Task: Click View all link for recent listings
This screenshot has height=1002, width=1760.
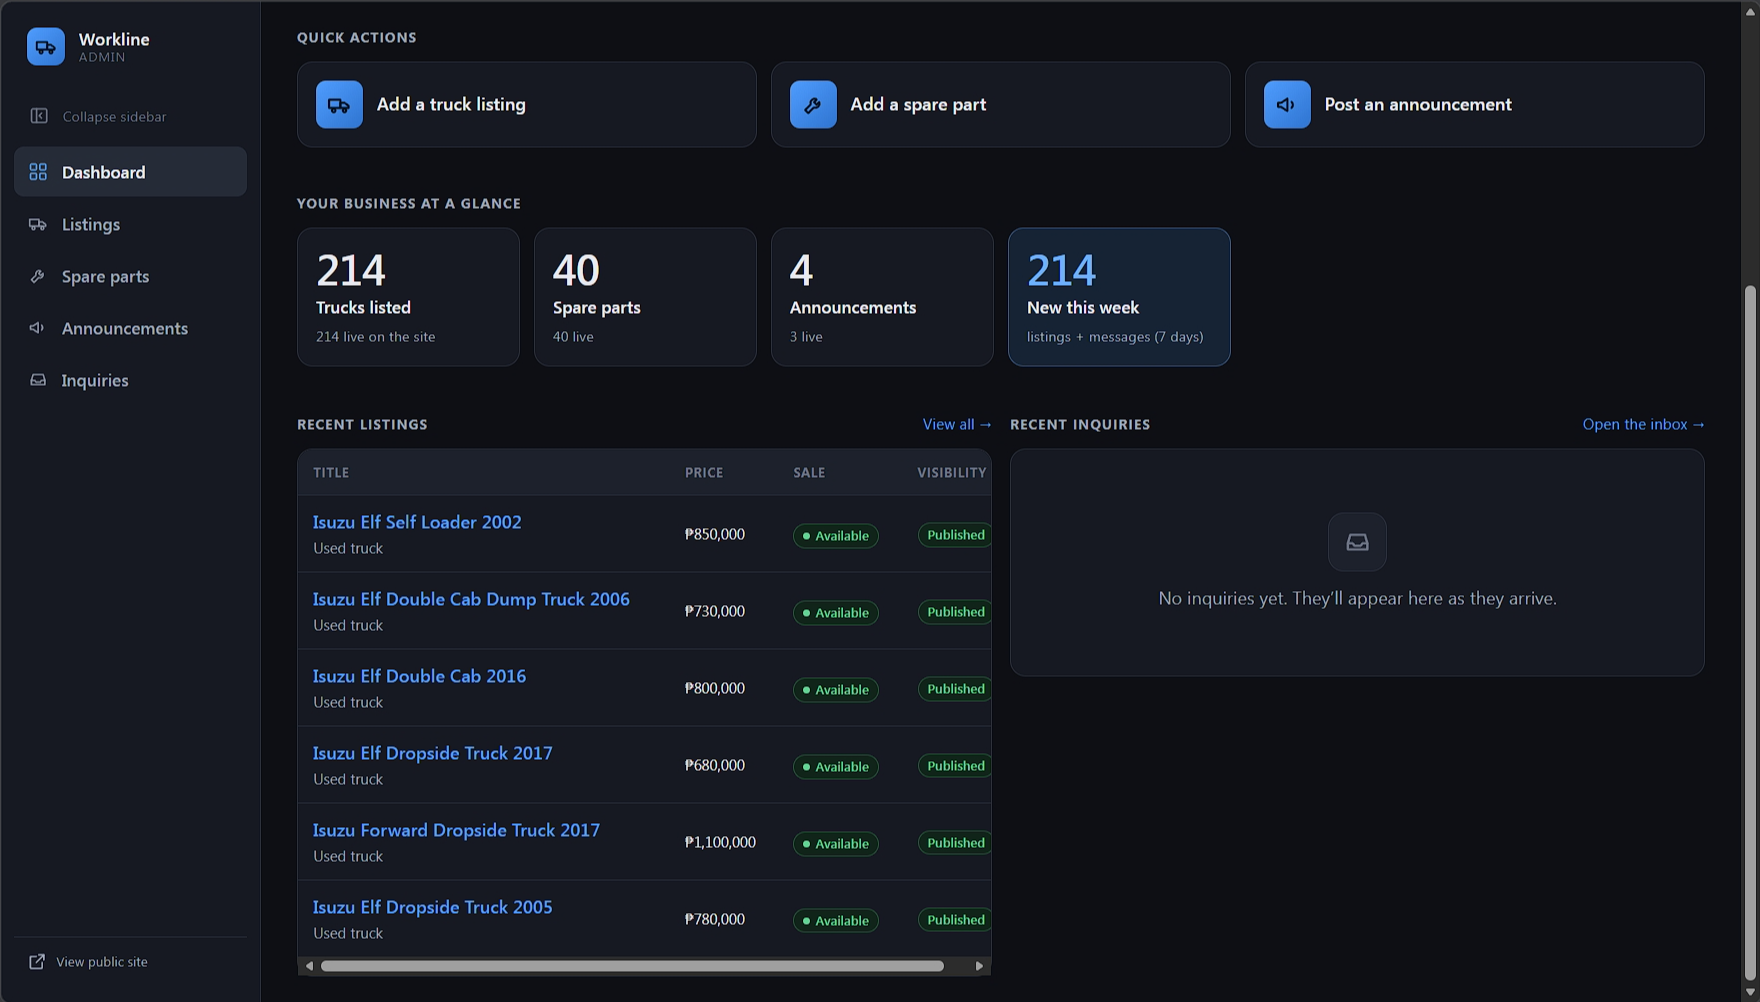Action: tap(957, 424)
